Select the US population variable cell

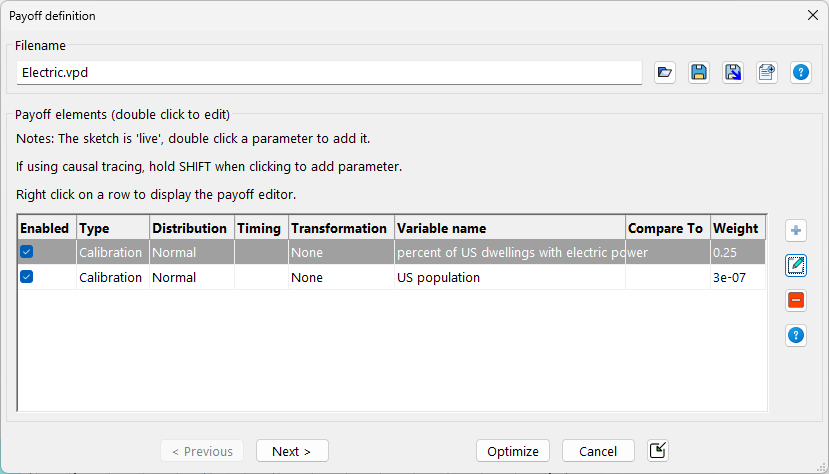click(509, 277)
